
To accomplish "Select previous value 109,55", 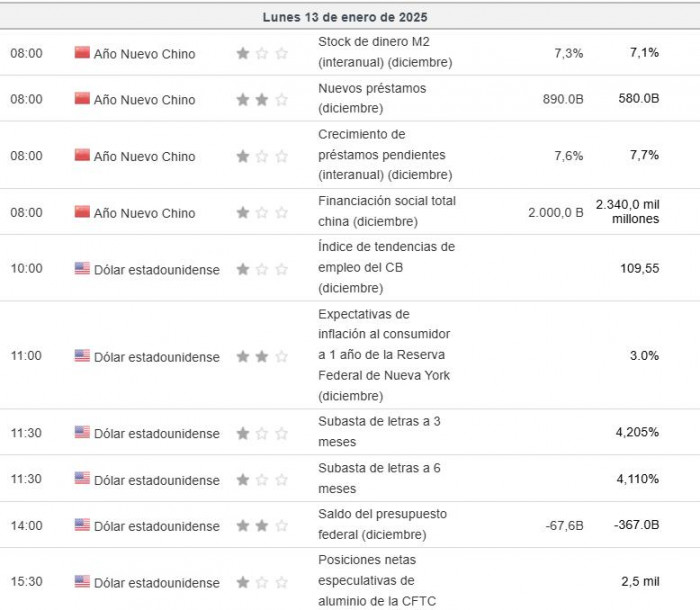I will pos(639,268).
